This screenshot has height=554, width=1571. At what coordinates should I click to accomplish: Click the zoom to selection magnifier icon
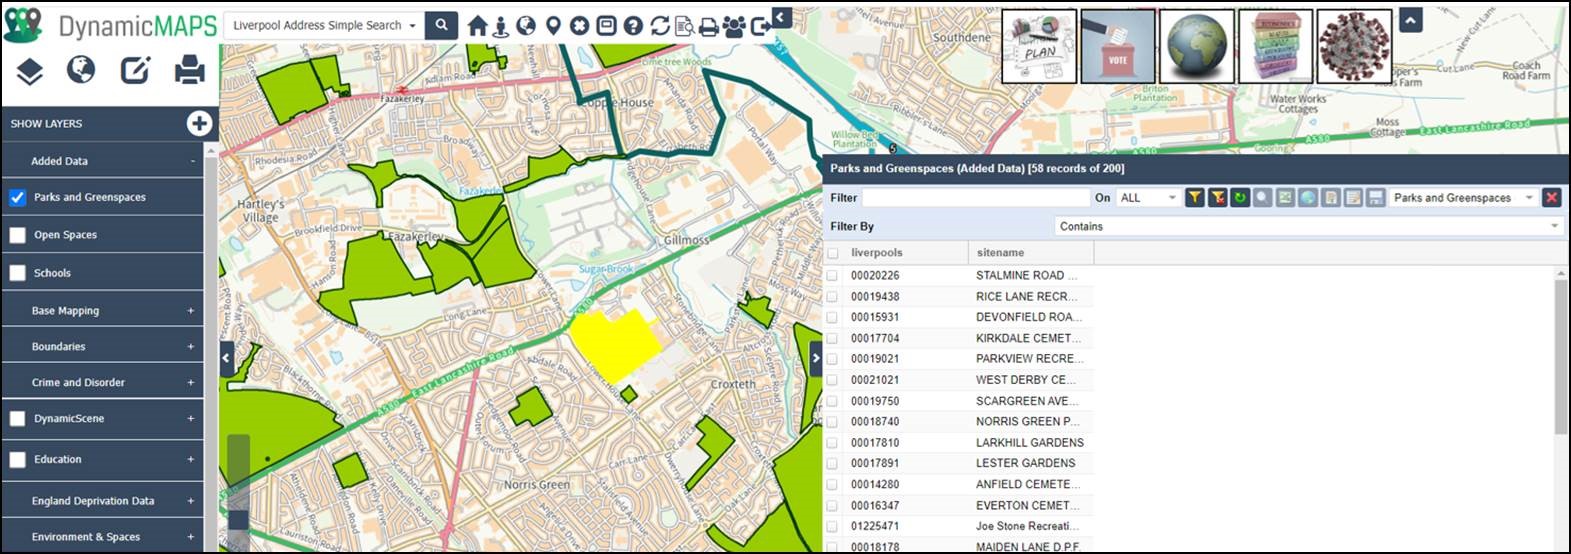pyautogui.click(x=1263, y=198)
